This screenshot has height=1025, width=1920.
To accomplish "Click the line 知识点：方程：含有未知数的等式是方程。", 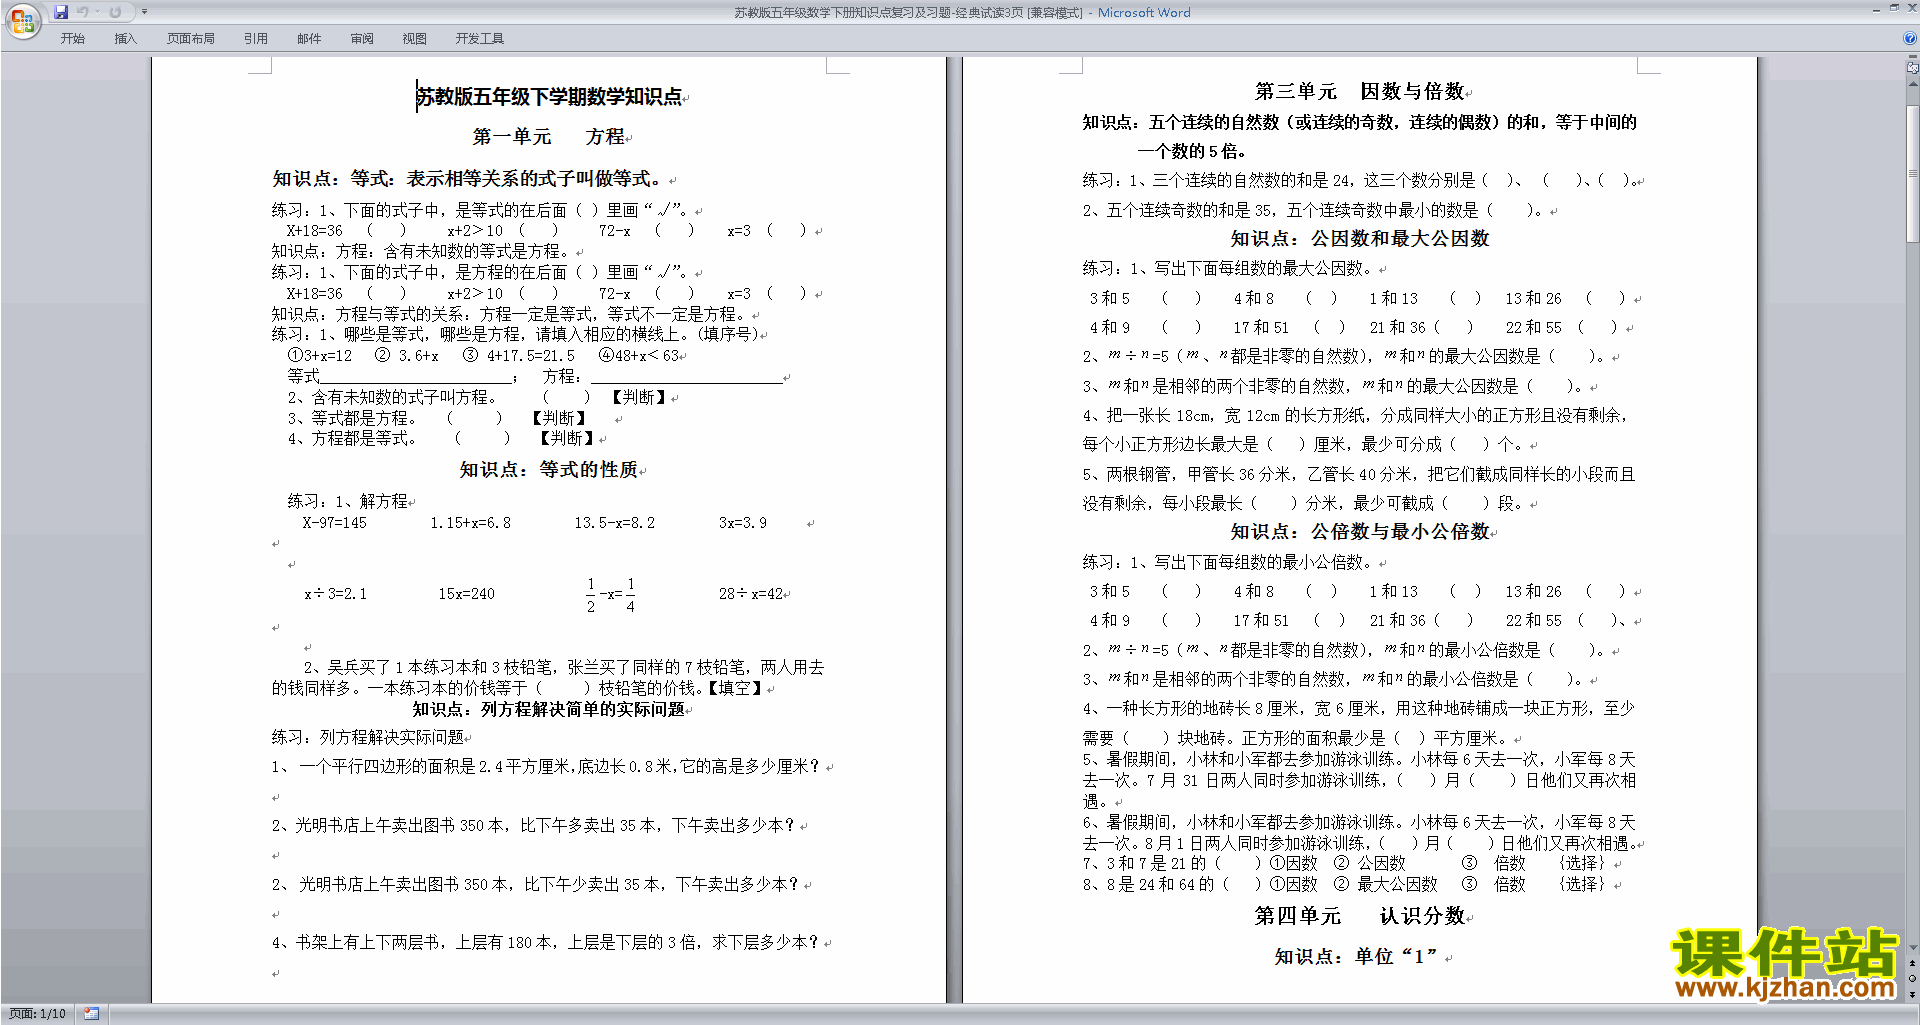I will 422,252.
